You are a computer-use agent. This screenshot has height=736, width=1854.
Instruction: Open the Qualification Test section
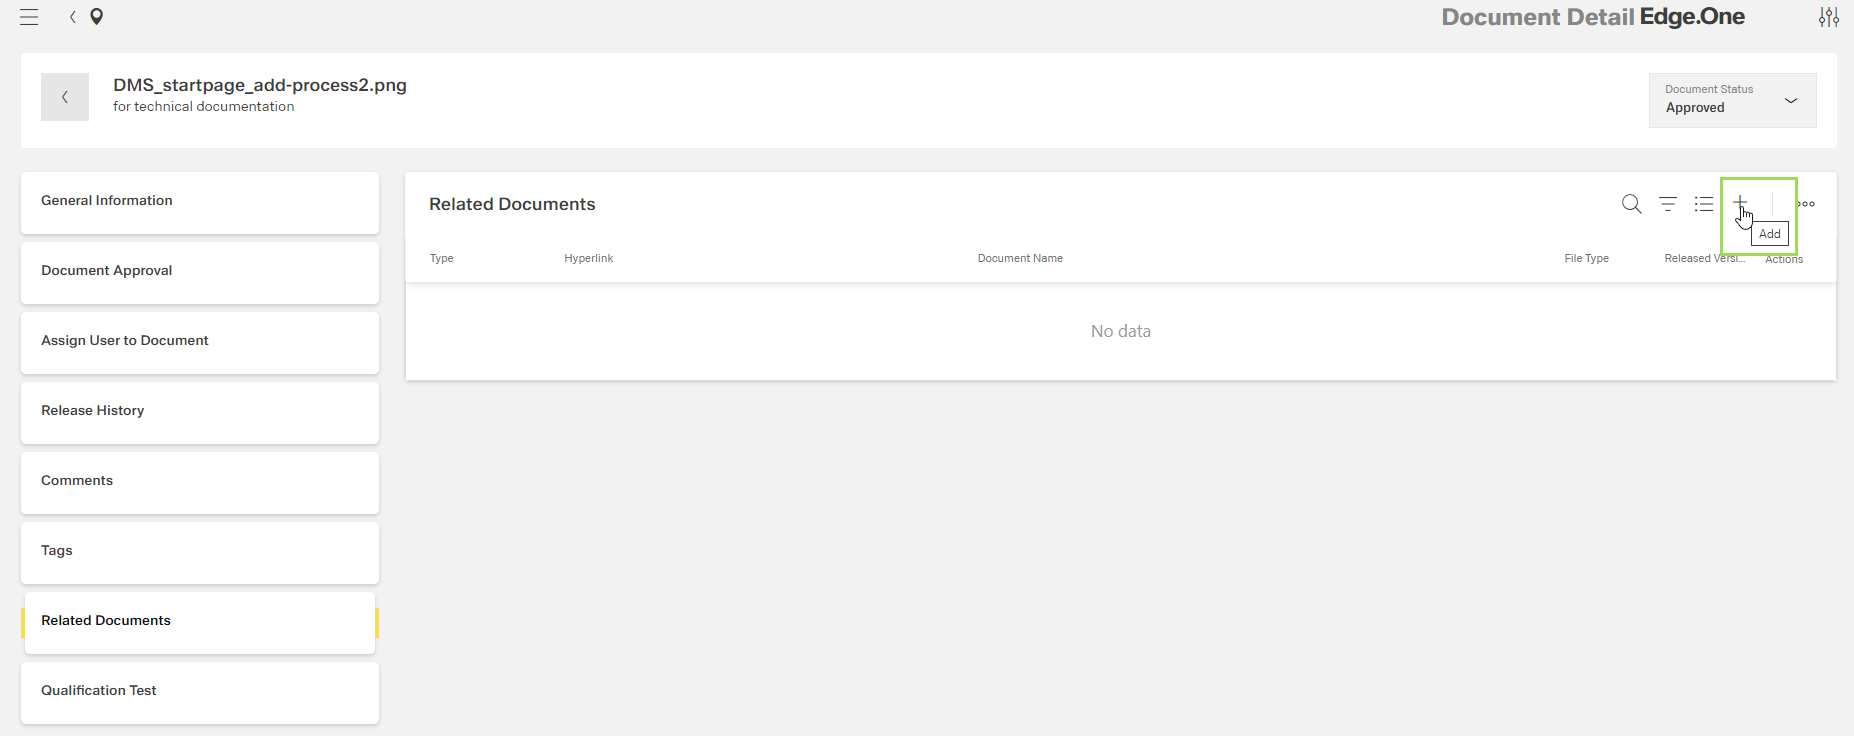tap(200, 692)
